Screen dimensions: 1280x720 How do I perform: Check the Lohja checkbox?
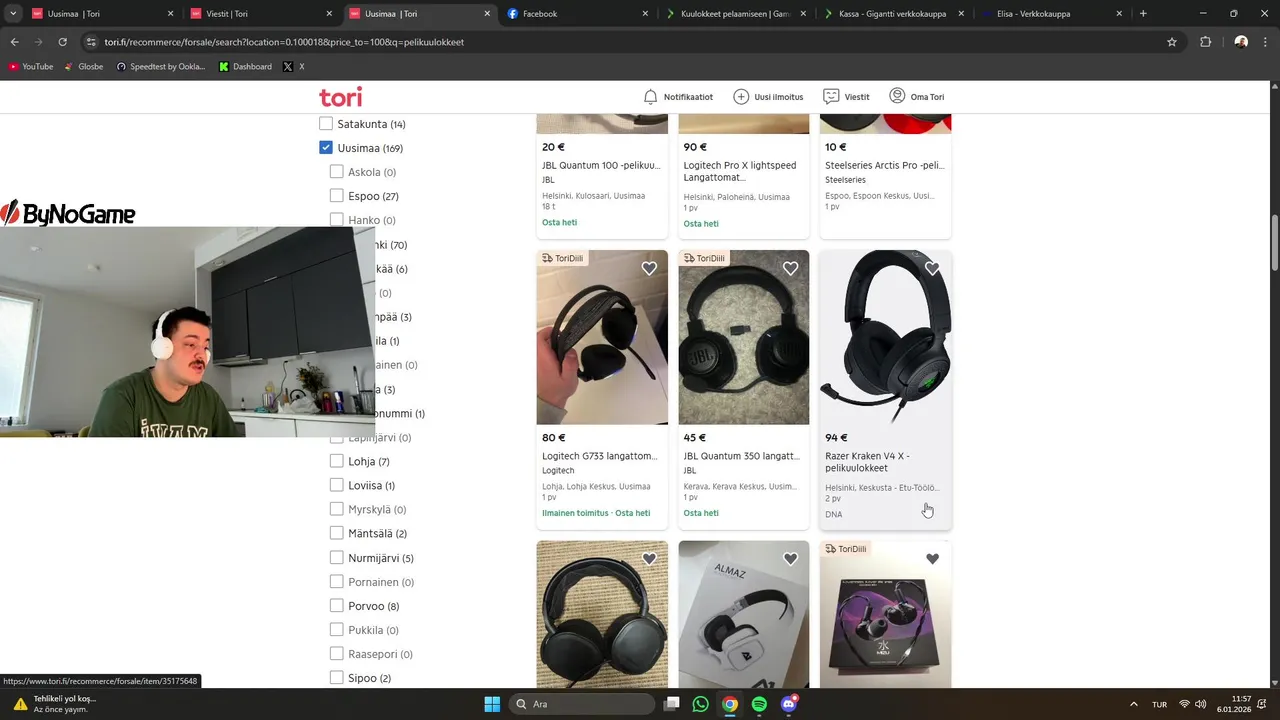pyautogui.click(x=337, y=461)
